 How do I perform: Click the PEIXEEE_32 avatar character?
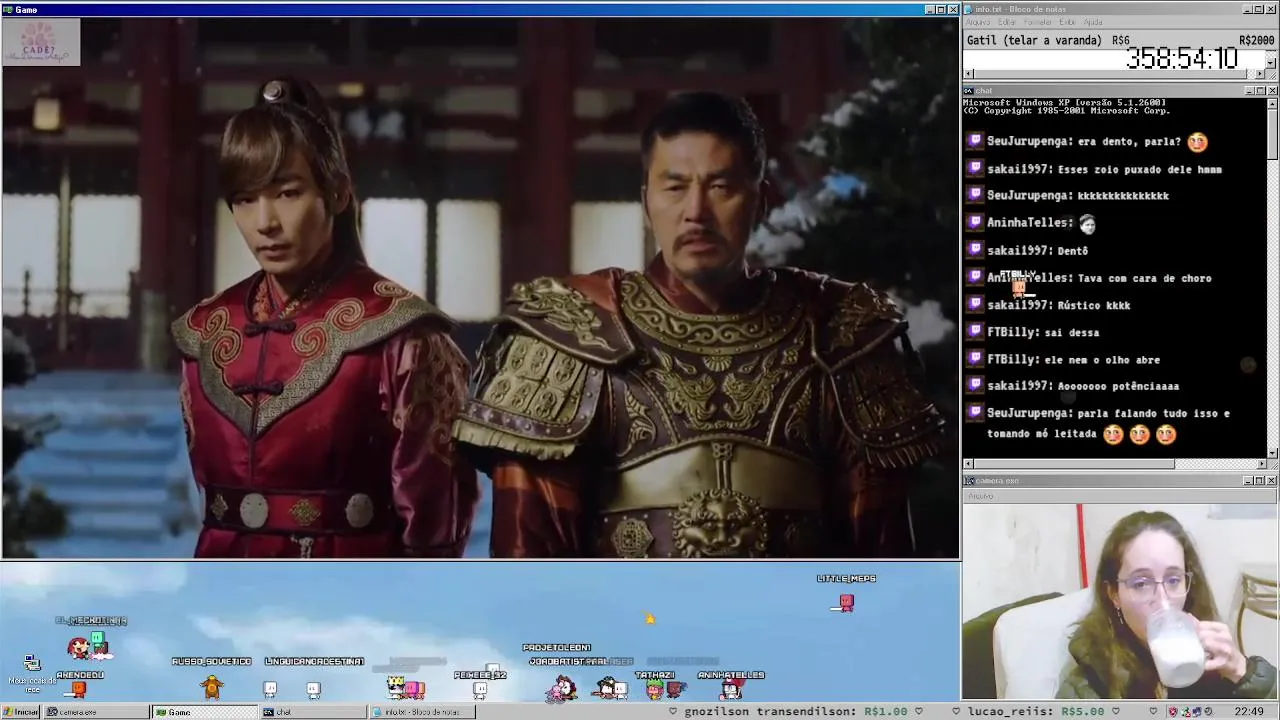[x=480, y=689]
